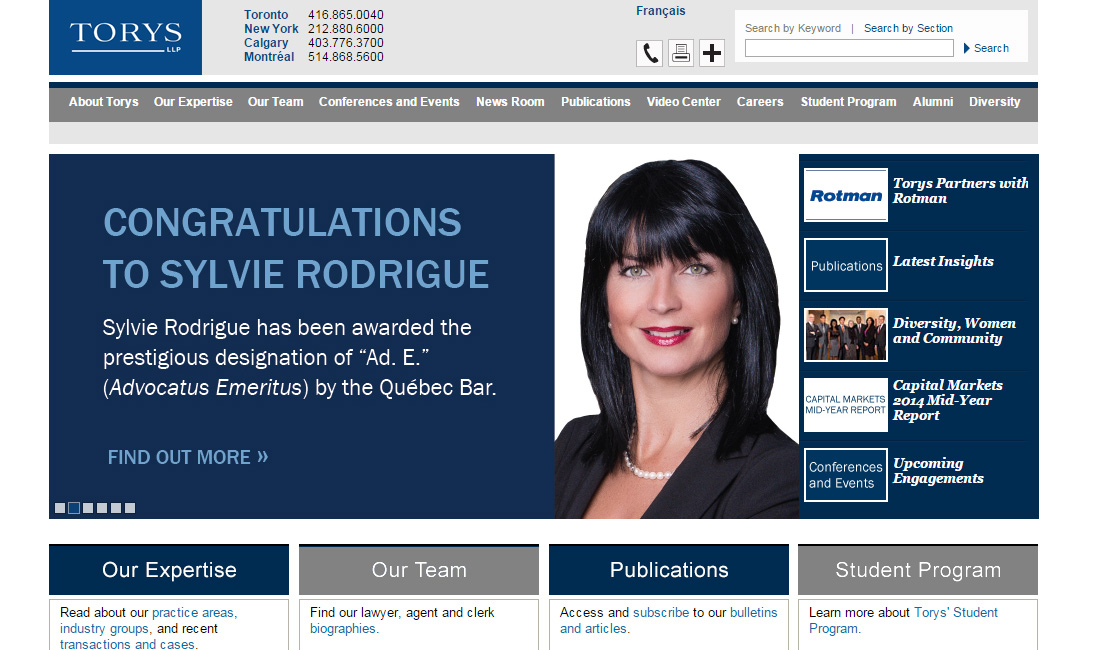Follow the industry groups link
This screenshot has height=650, width=1100.
[x=104, y=629]
